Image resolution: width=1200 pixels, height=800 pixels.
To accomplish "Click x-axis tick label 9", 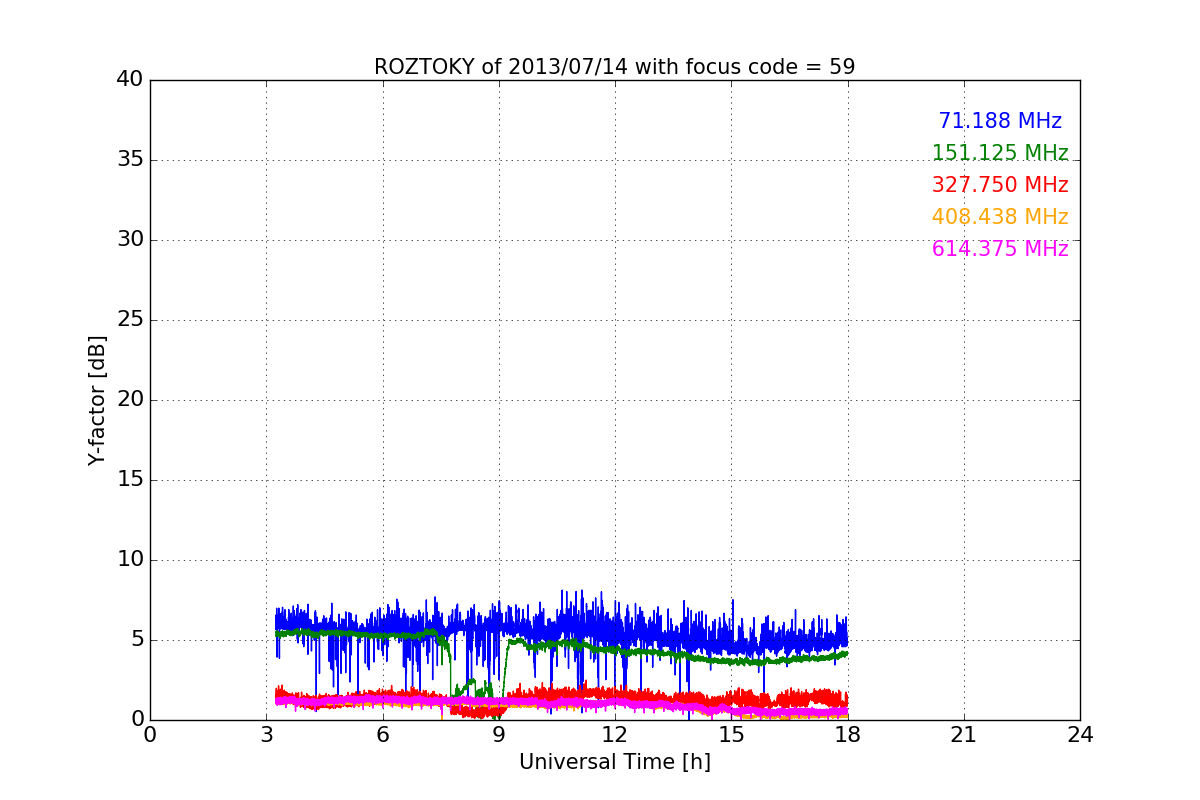I will (498, 735).
